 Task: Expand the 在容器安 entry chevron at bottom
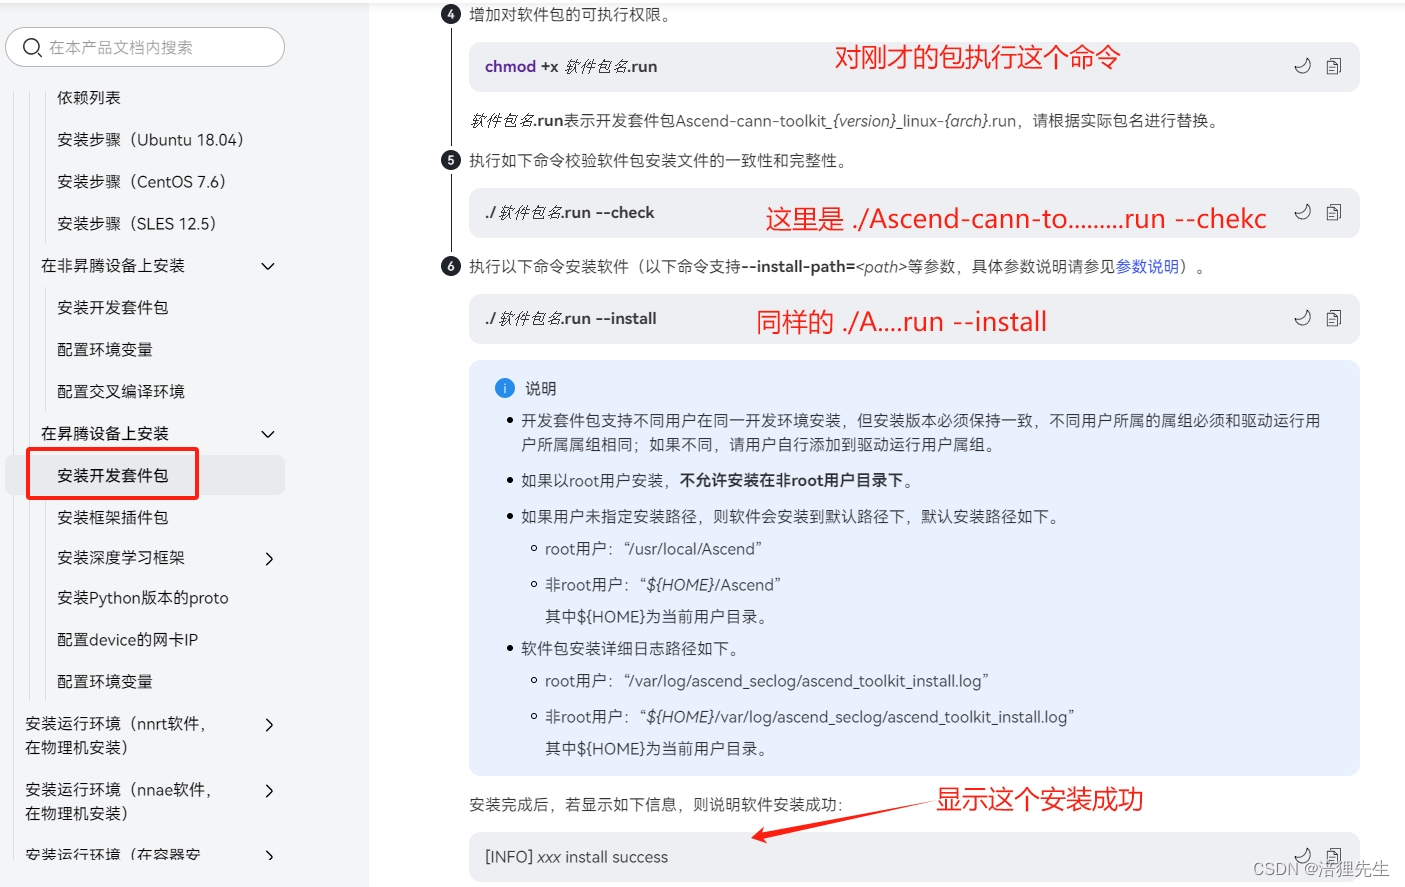pos(268,855)
